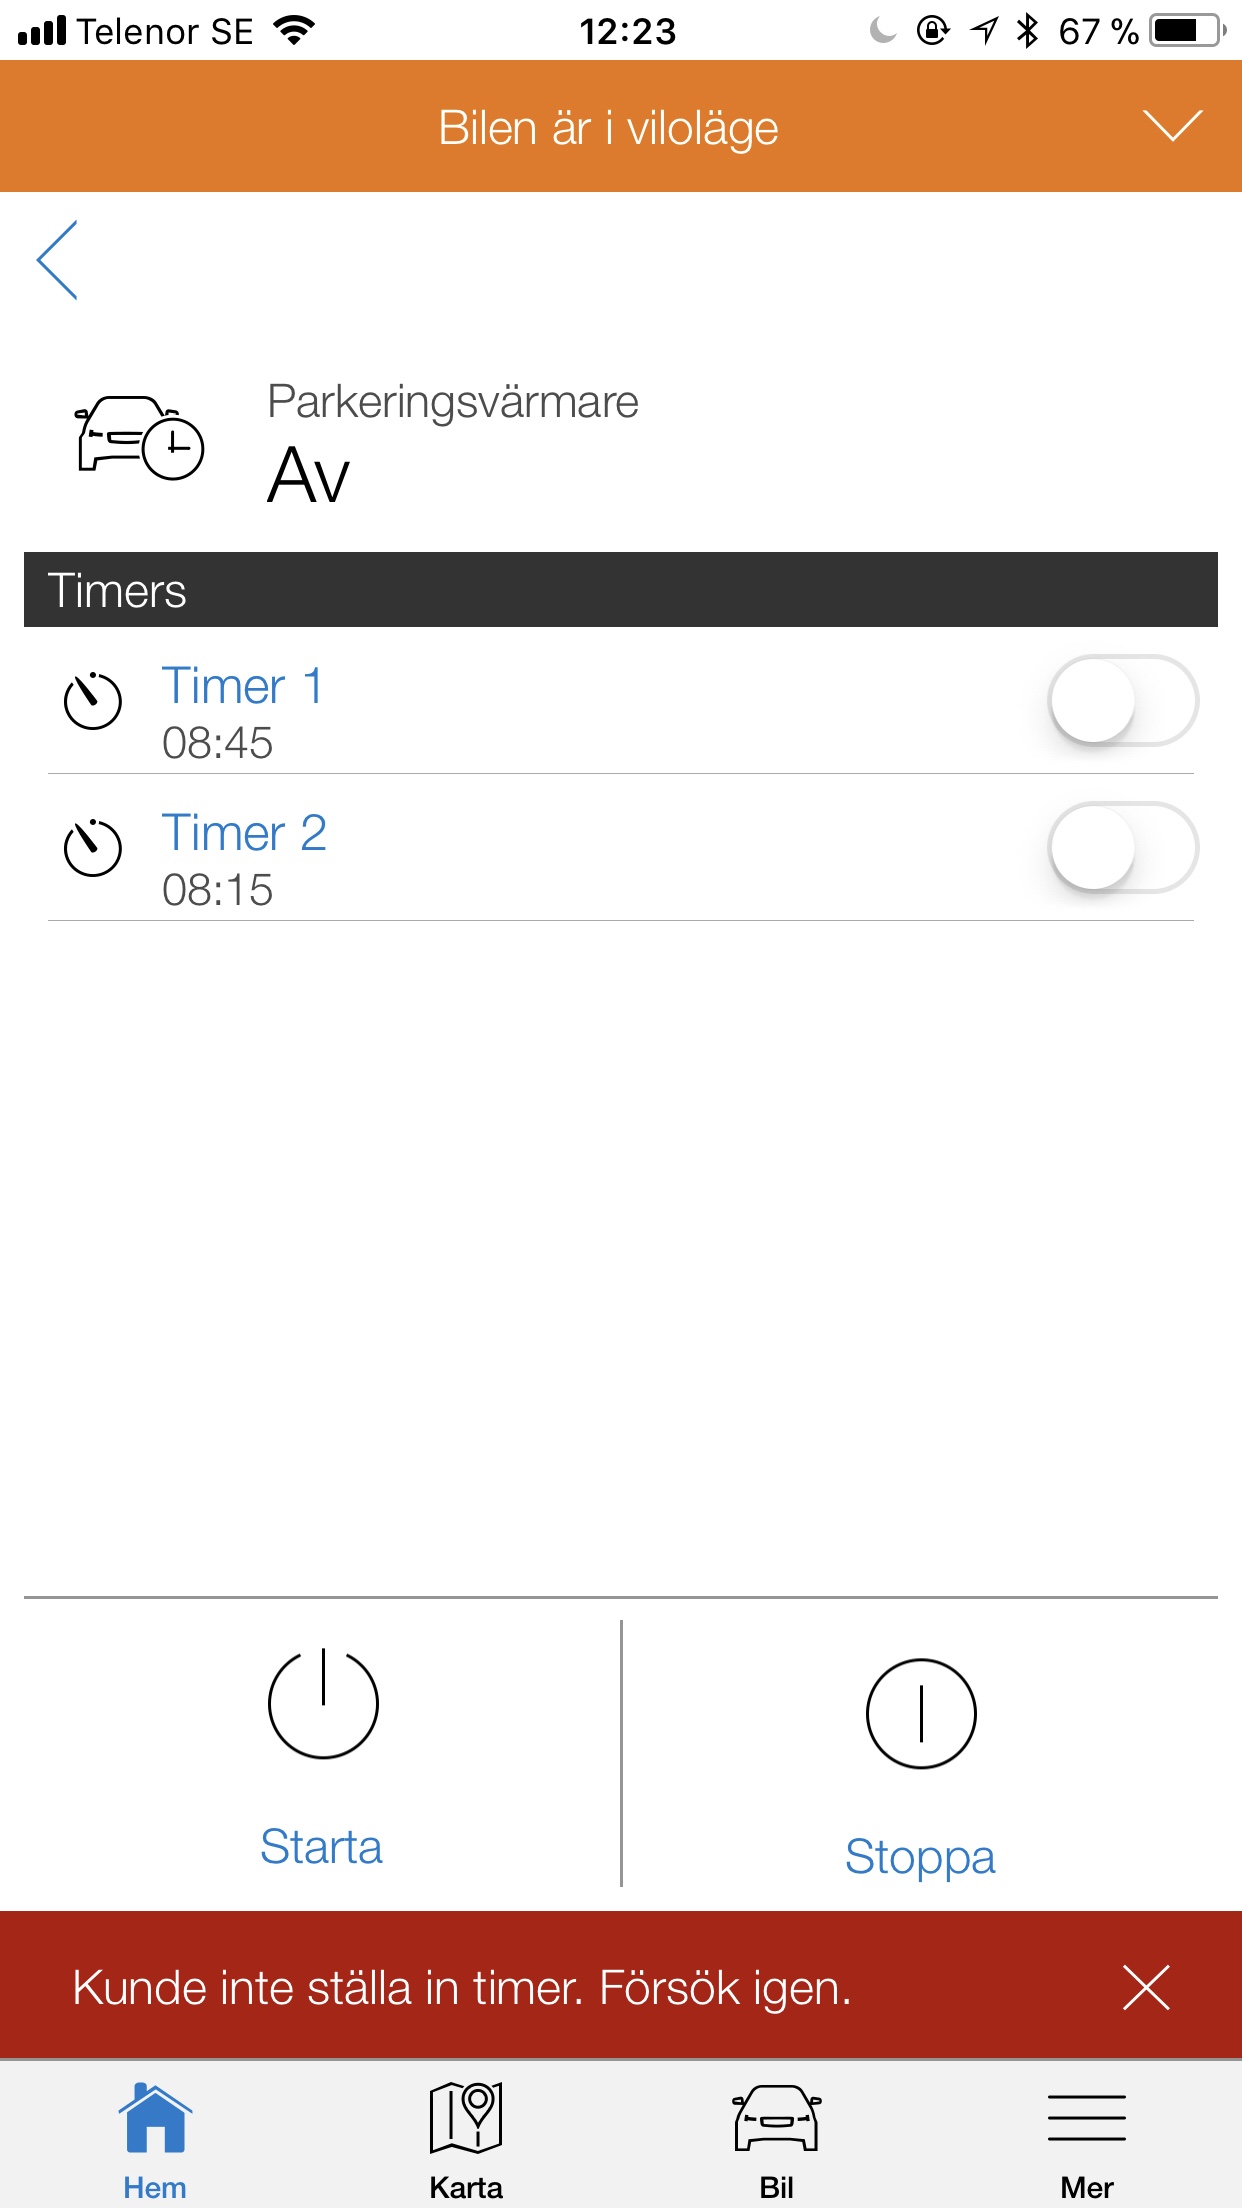The height and width of the screenshot is (2208, 1242).
Task: Tap the parking heater car-clock icon
Action: (x=140, y=438)
